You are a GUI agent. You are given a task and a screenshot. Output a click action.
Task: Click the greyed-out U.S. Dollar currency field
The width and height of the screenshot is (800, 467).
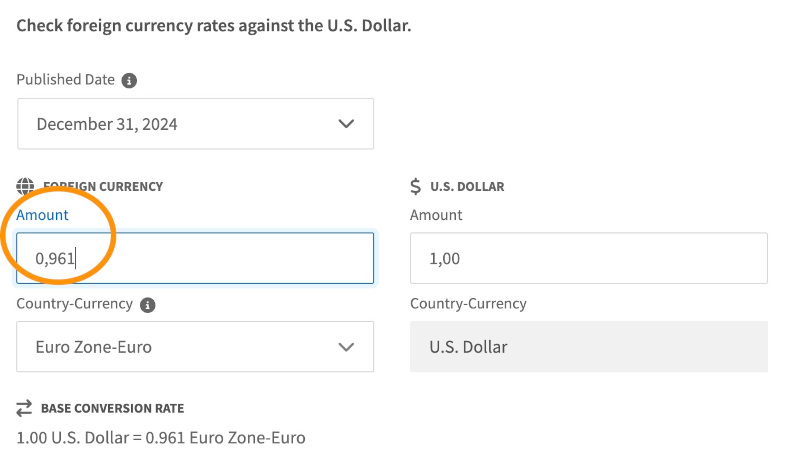pos(588,347)
